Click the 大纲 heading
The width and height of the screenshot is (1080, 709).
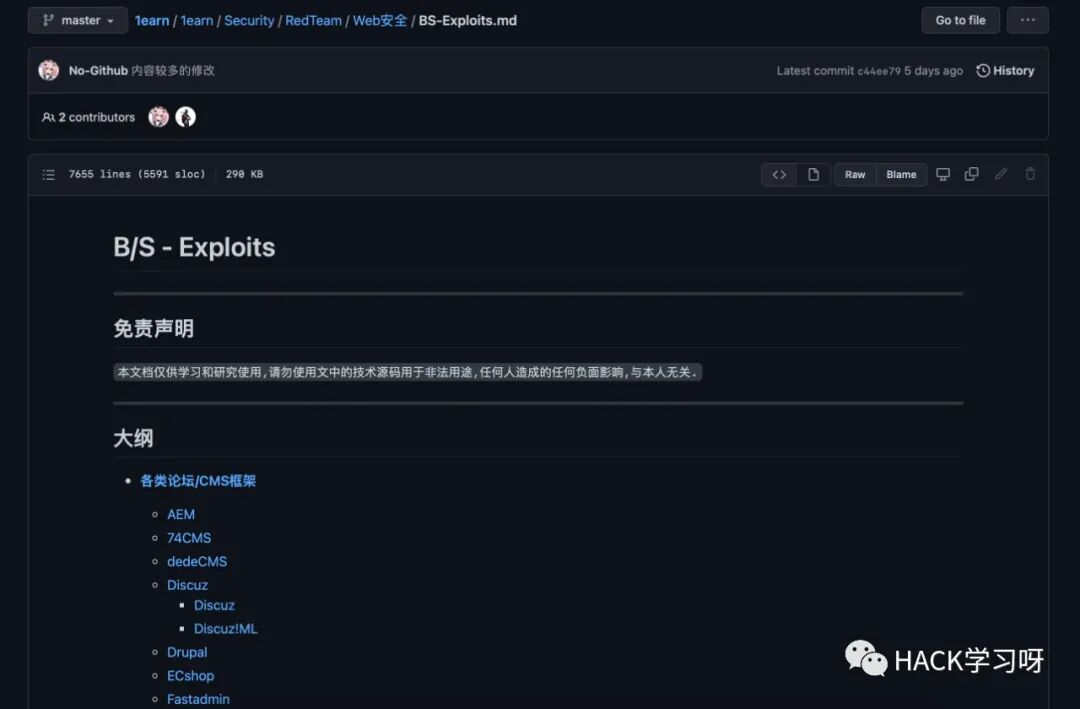(x=133, y=438)
